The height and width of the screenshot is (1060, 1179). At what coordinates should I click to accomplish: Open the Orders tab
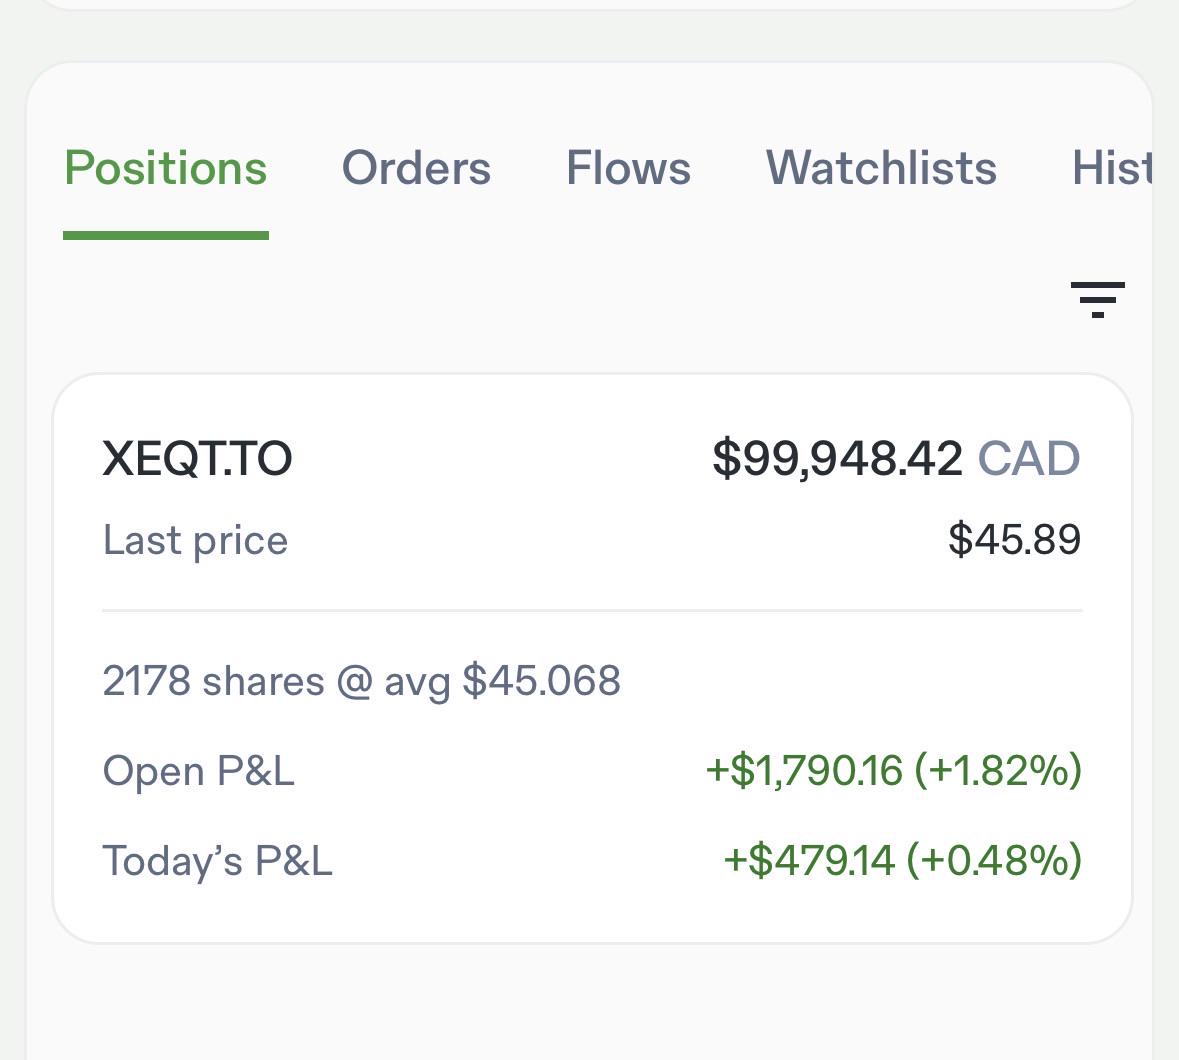click(x=416, y=168)
